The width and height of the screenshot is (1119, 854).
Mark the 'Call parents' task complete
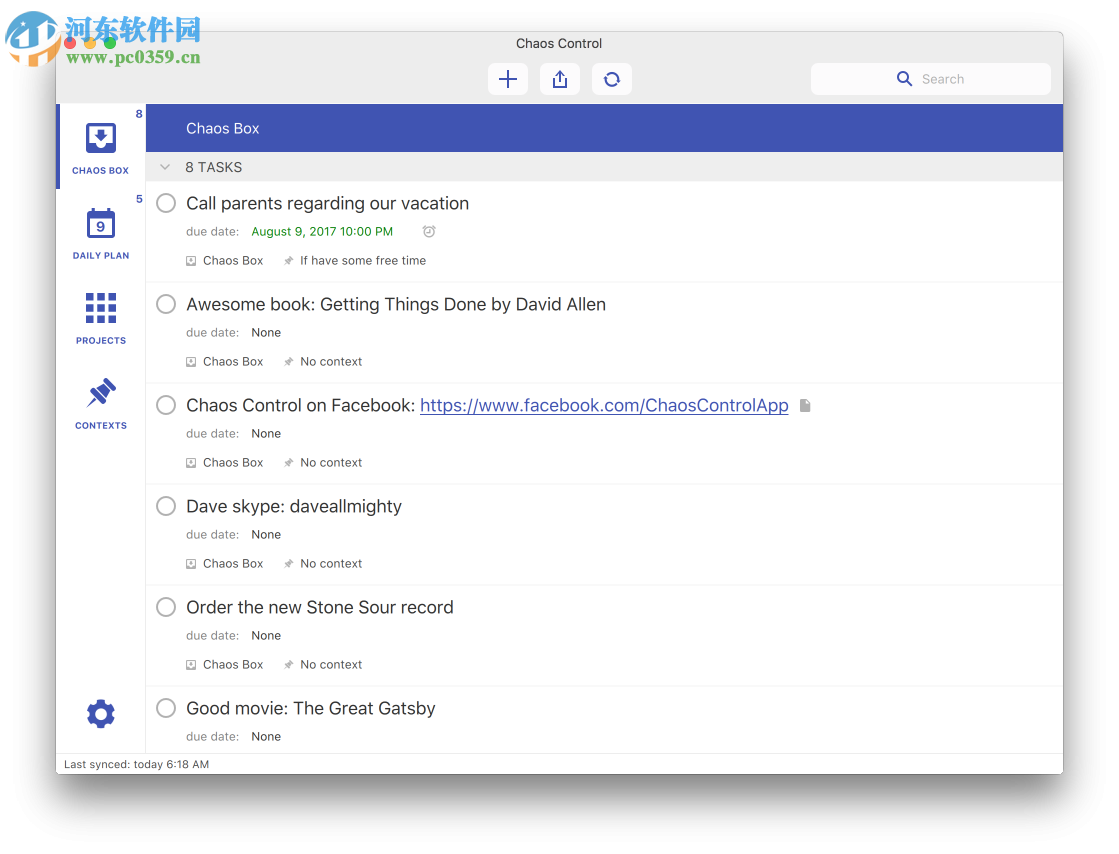tap(166, 203)
